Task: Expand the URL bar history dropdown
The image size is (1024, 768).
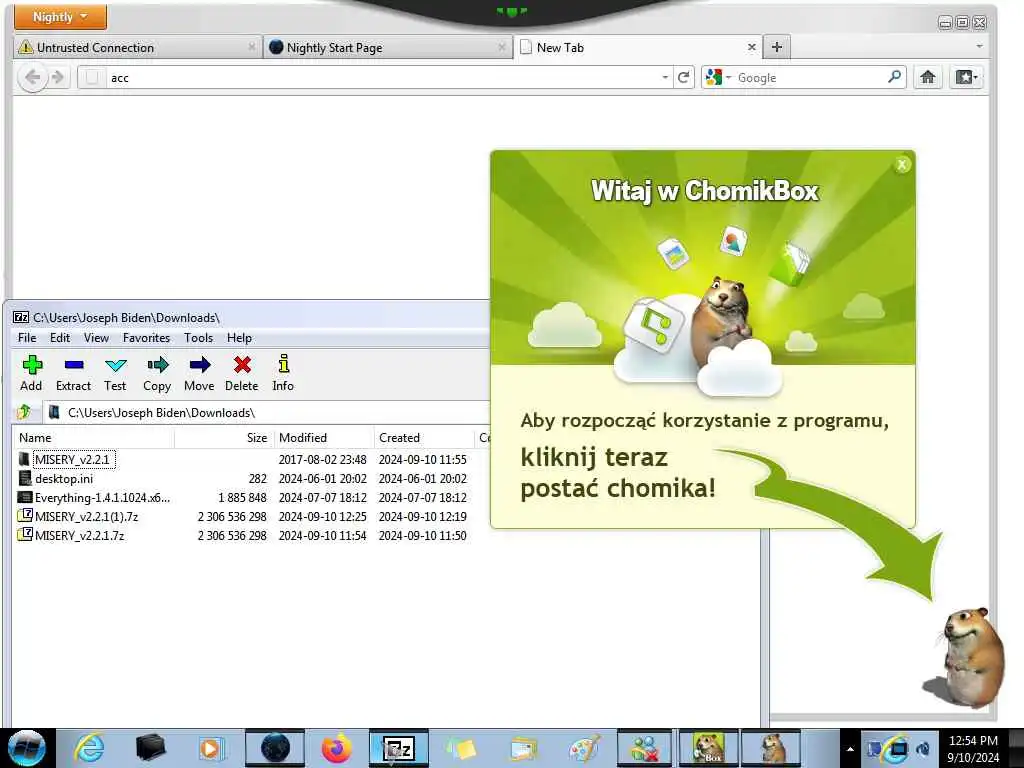Action: click(x=665, y=78)
